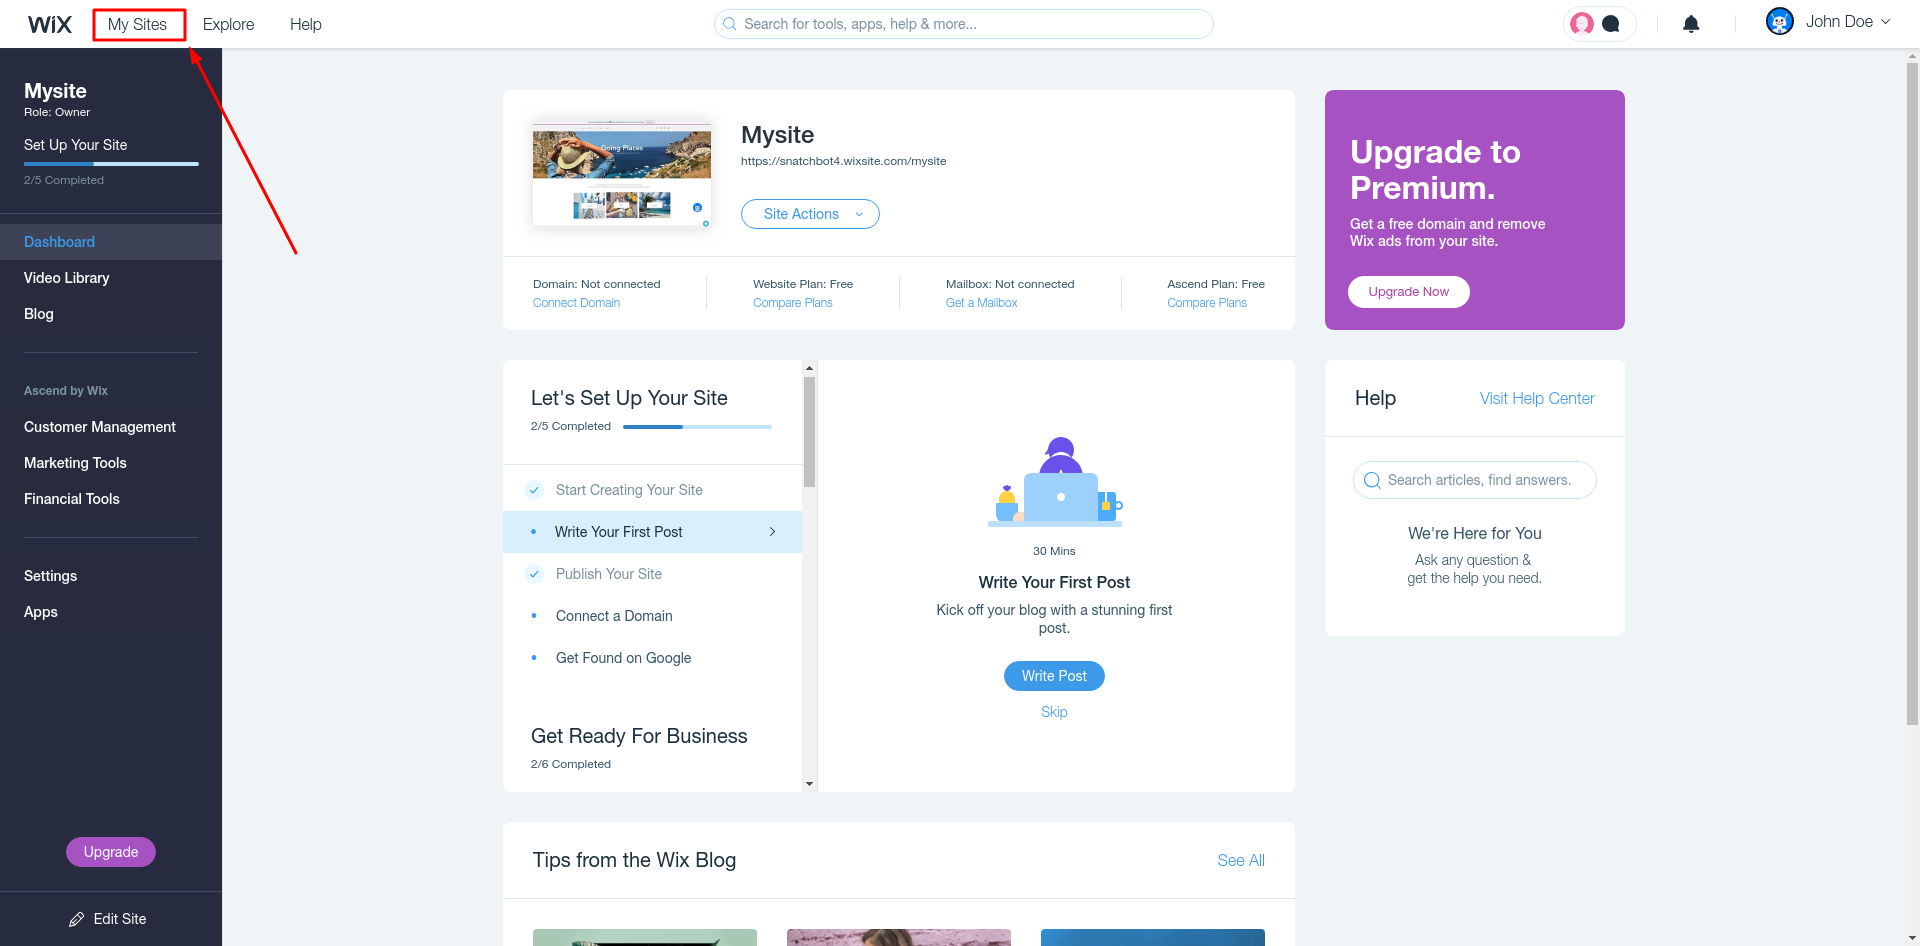Click the sidebar Set Up Your Site progress bar
This screenshot has width=1920, height=946.
point(111,164)
